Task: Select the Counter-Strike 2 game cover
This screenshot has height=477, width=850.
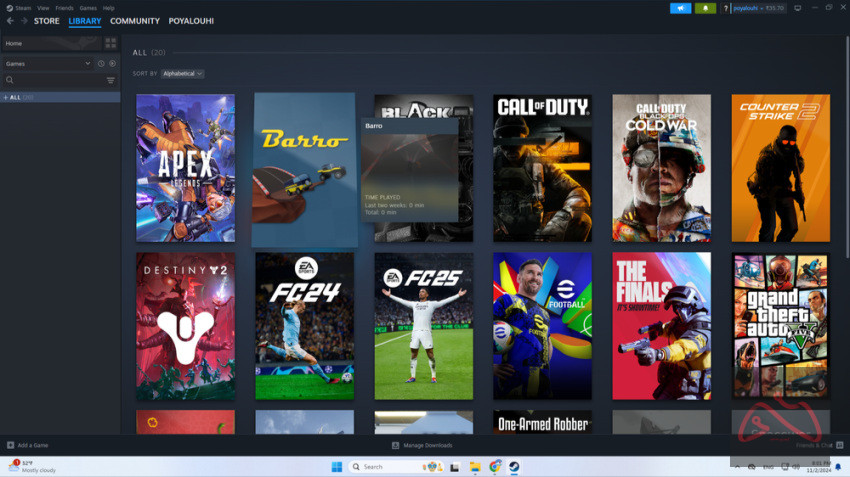Action: point(780,168)
